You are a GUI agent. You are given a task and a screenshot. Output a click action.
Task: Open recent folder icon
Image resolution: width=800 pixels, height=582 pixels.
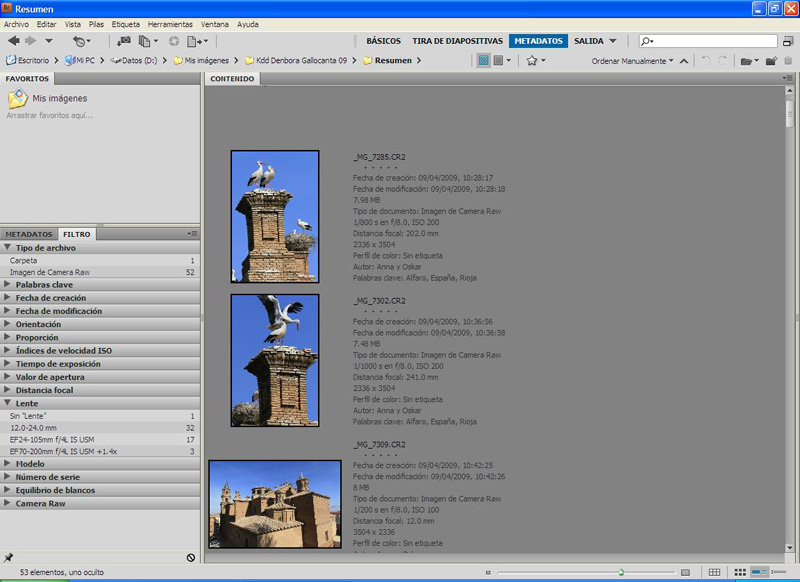pyautogui.click(x=746, y=61)
